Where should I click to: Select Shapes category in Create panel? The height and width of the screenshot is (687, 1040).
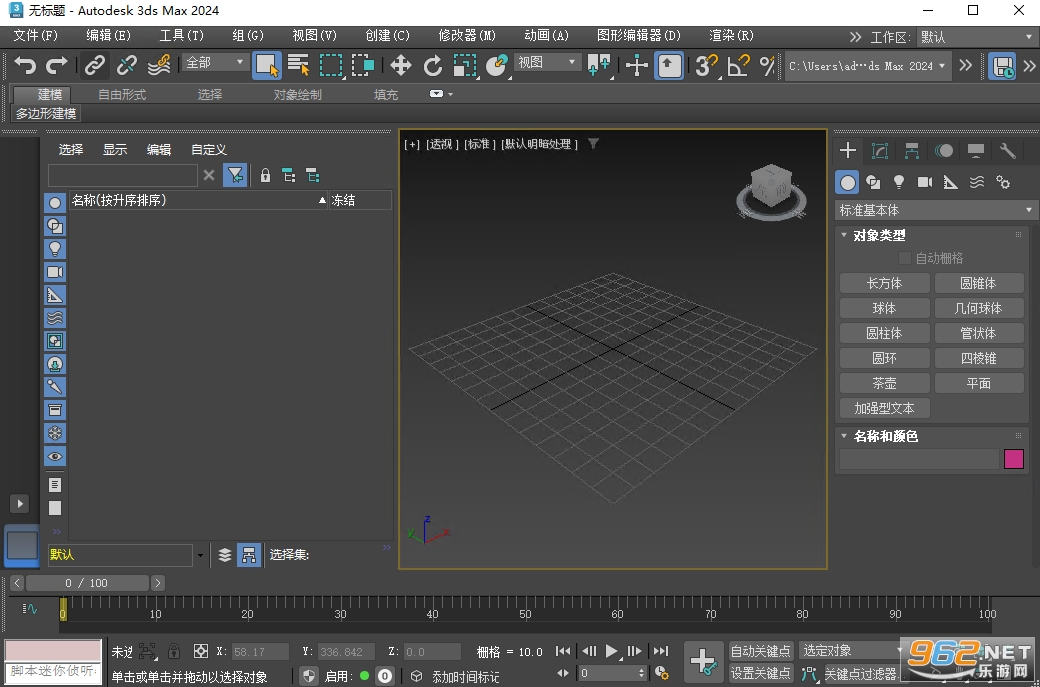(874, 182)
